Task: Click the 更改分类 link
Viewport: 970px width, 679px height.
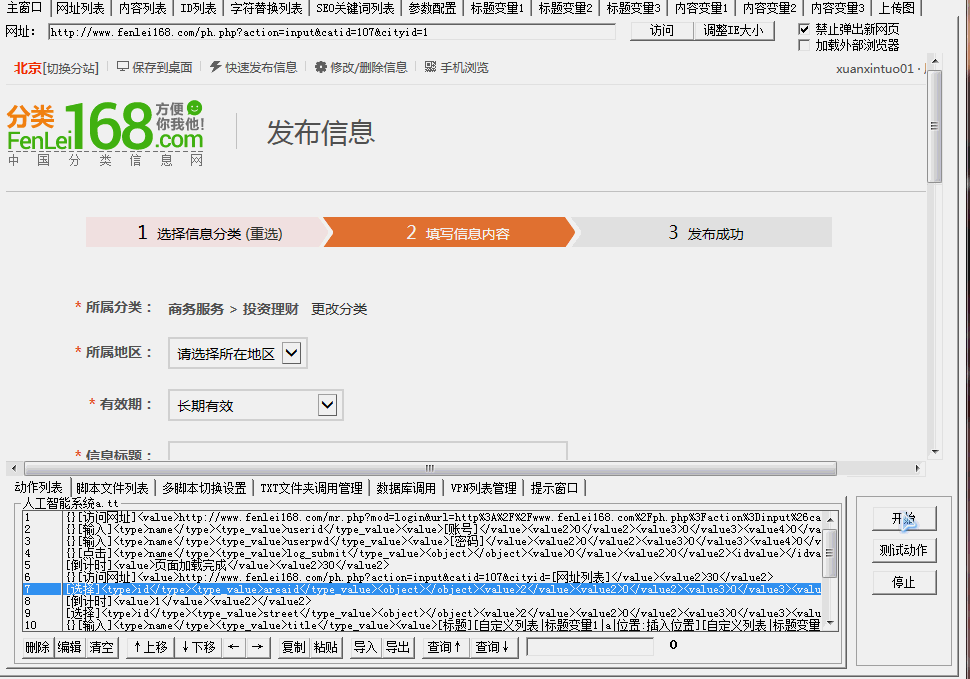Action: [x=339, y=309]
